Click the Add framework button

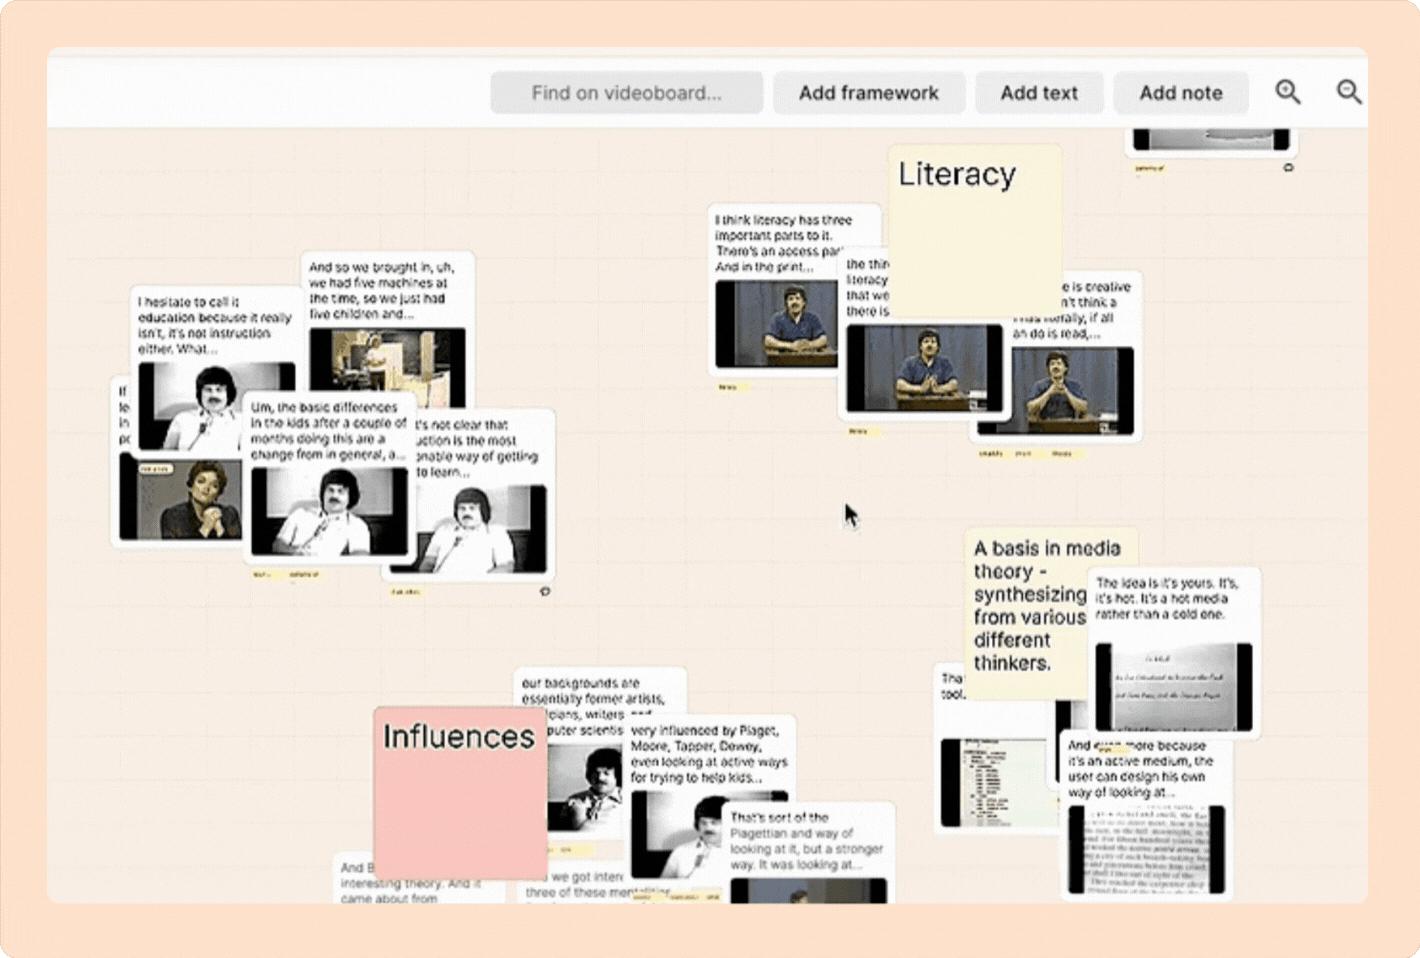coord(868,93)
